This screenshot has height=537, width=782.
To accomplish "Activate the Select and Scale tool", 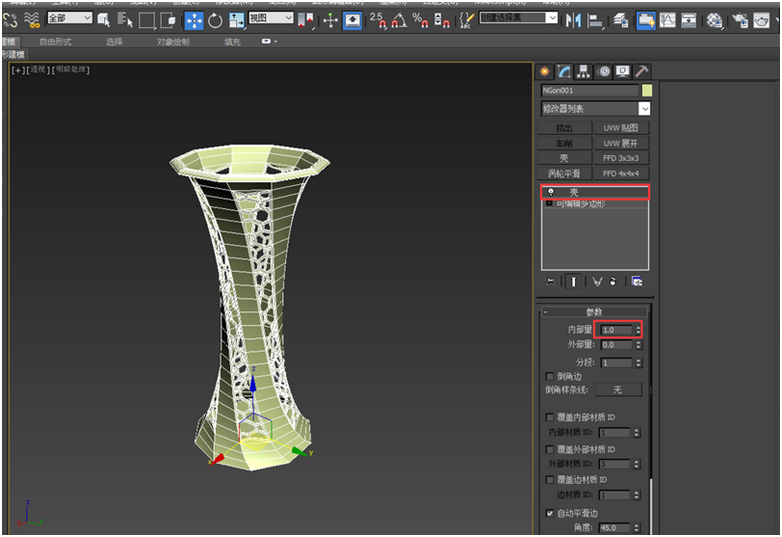I will 236,20.
